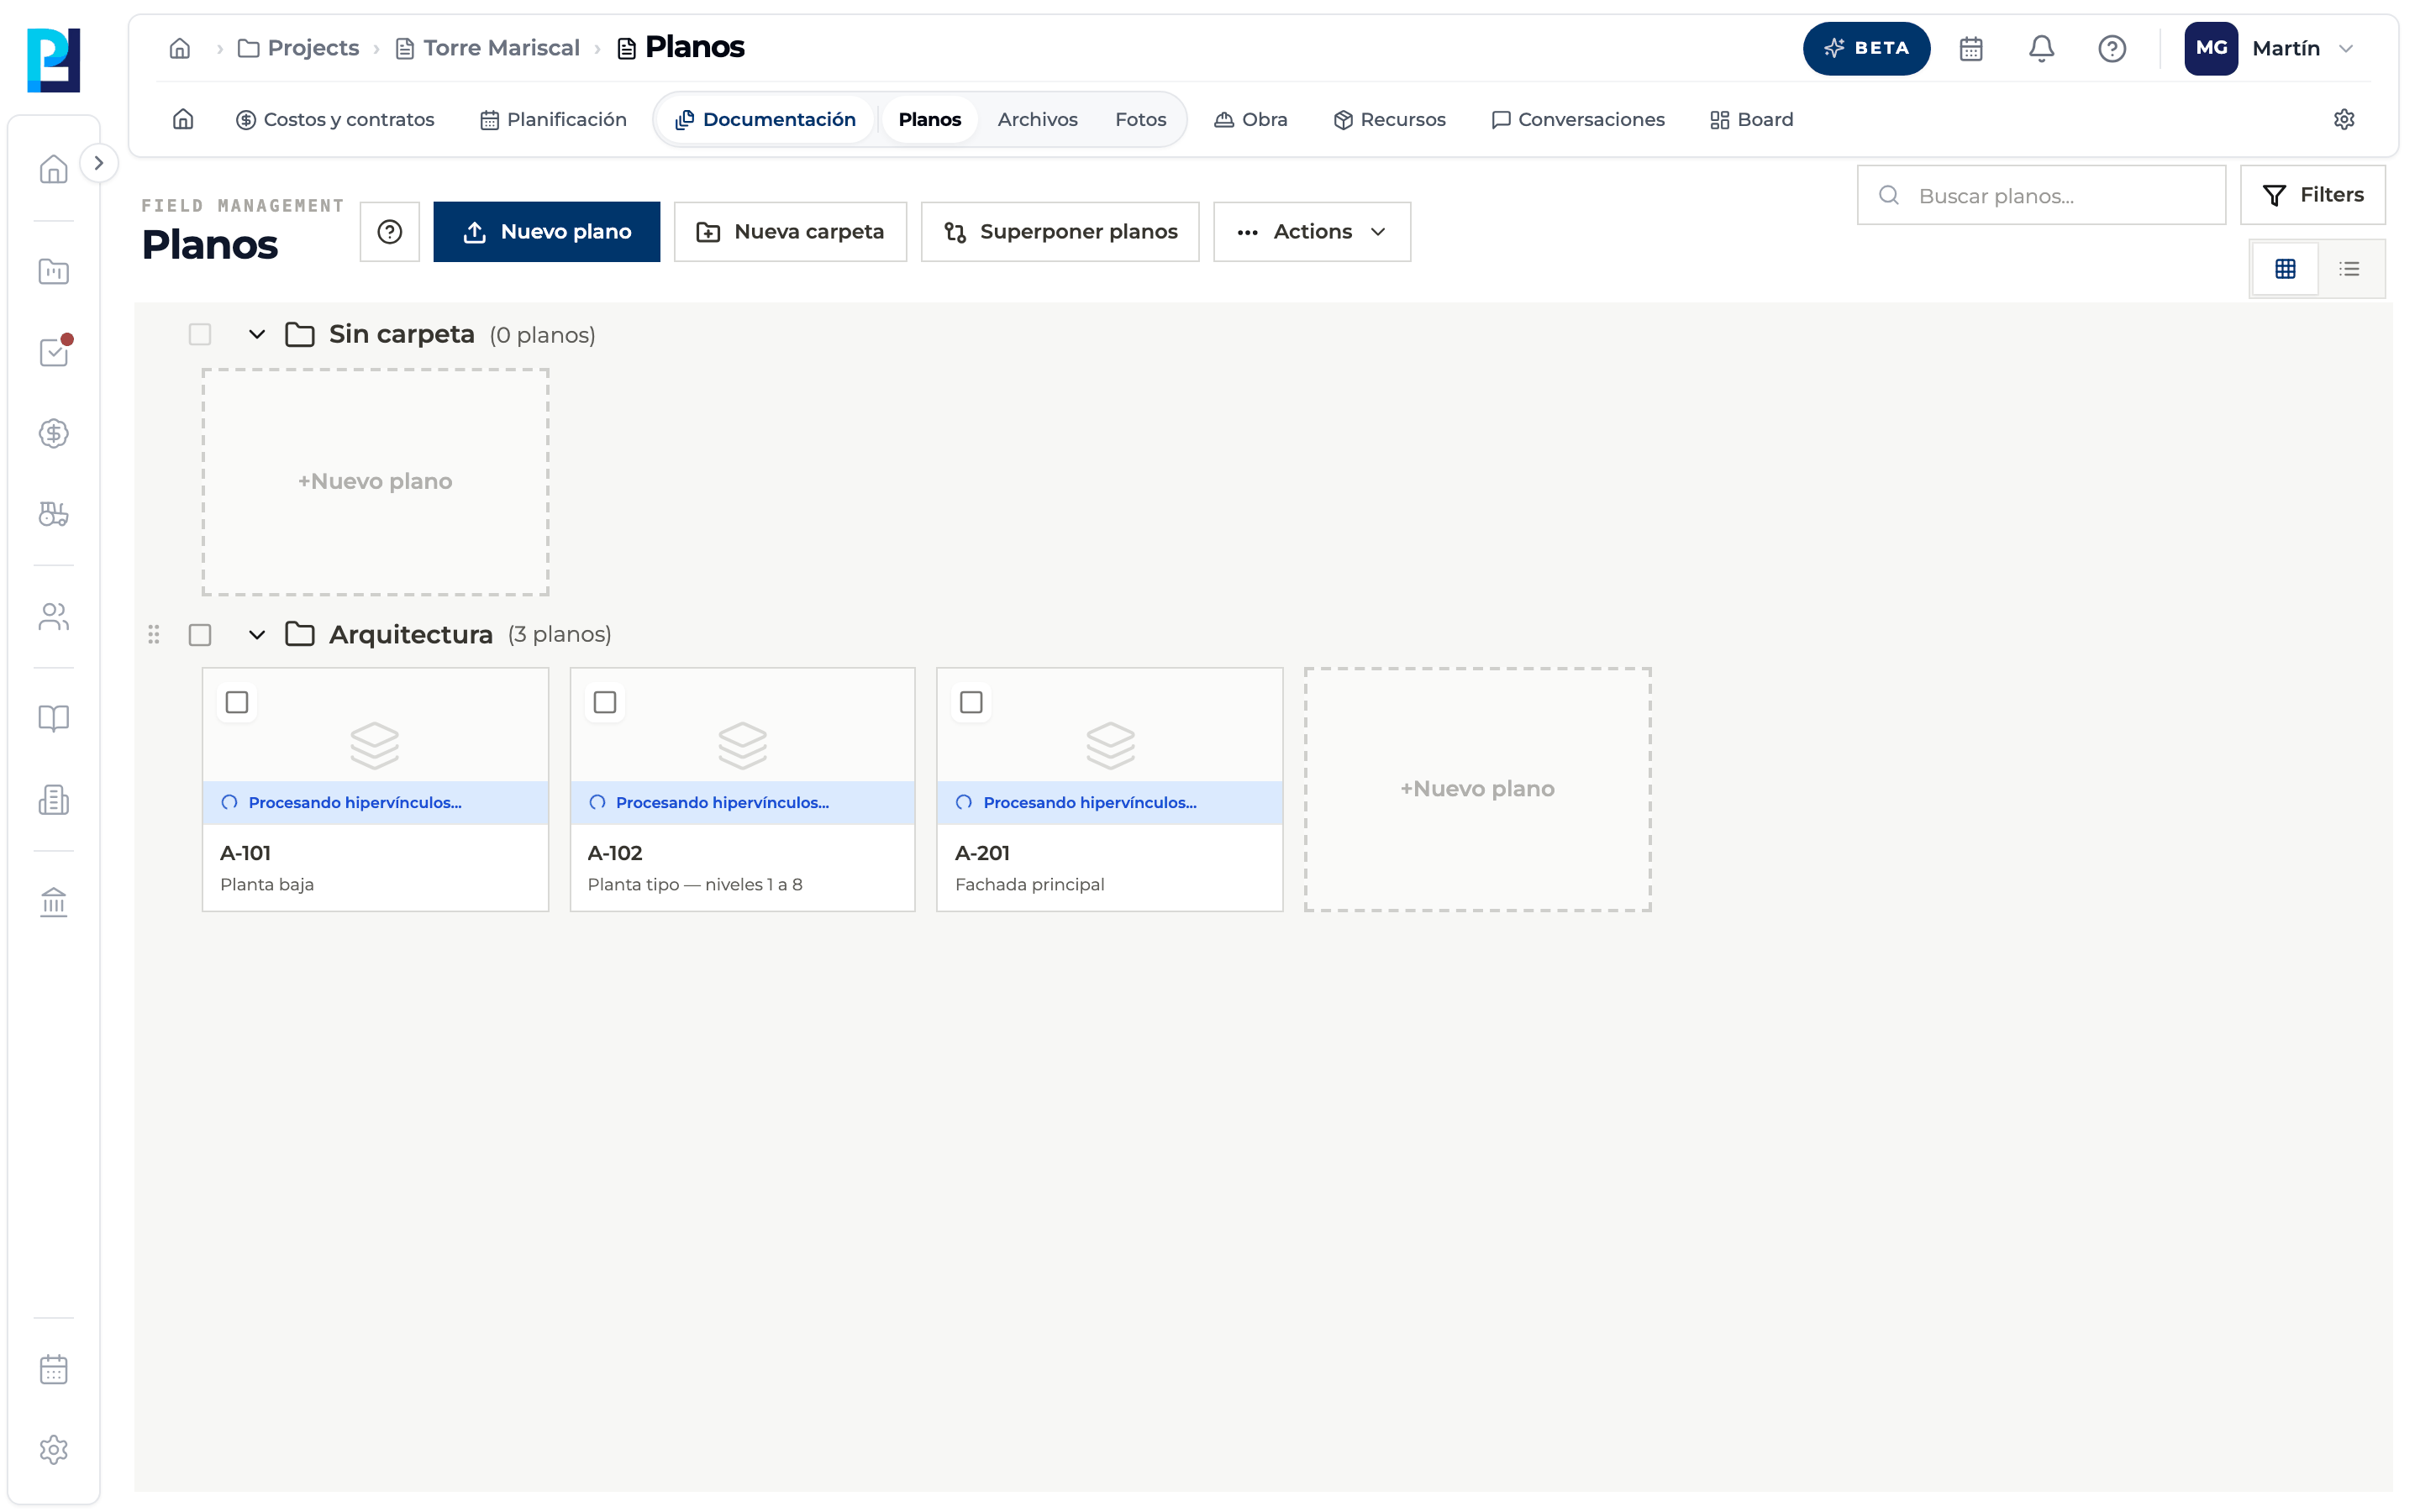The width and height of the screenshot is (2420, 1512).
Task: Focus the Buscar planos search field
Action: tap(2041, 195)
